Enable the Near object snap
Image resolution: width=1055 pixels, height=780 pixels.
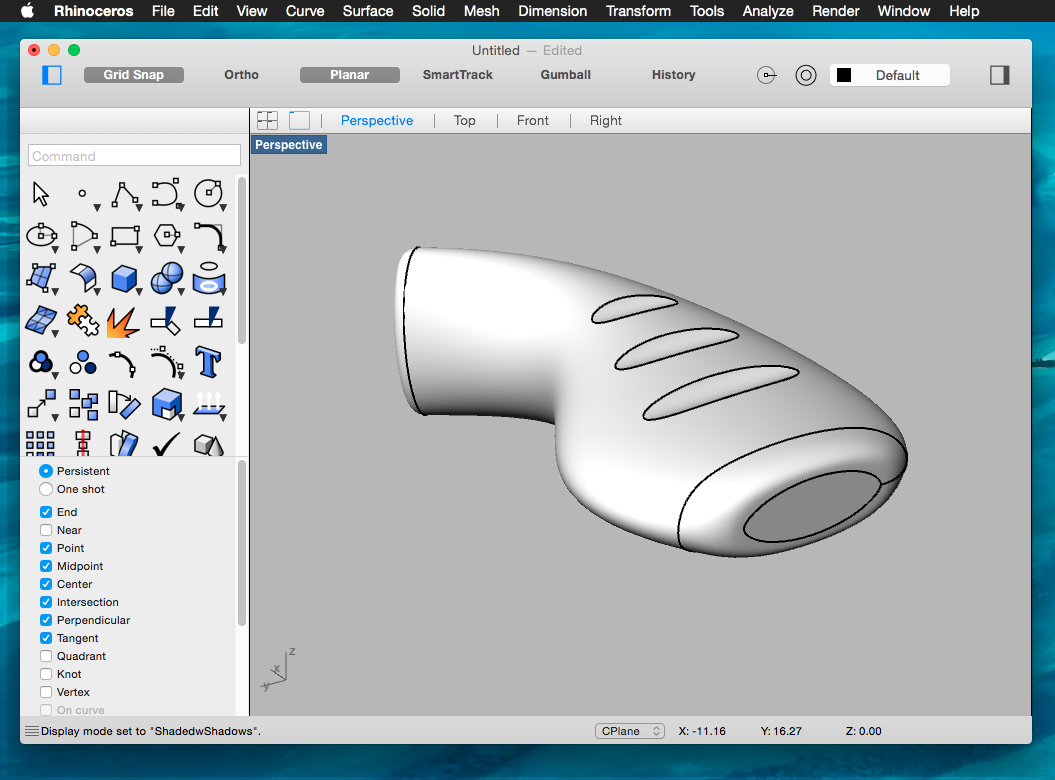[x=46, y=530]
